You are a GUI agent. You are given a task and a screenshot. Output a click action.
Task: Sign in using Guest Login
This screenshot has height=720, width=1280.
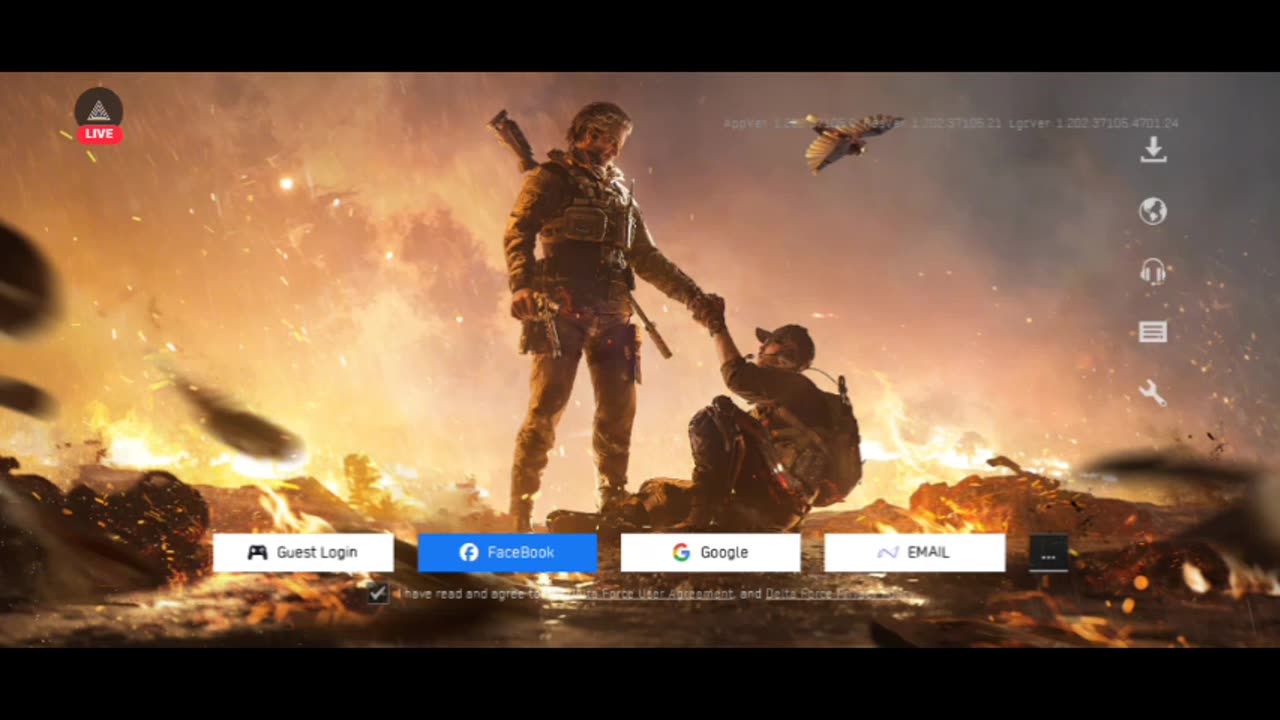[303, 552]
